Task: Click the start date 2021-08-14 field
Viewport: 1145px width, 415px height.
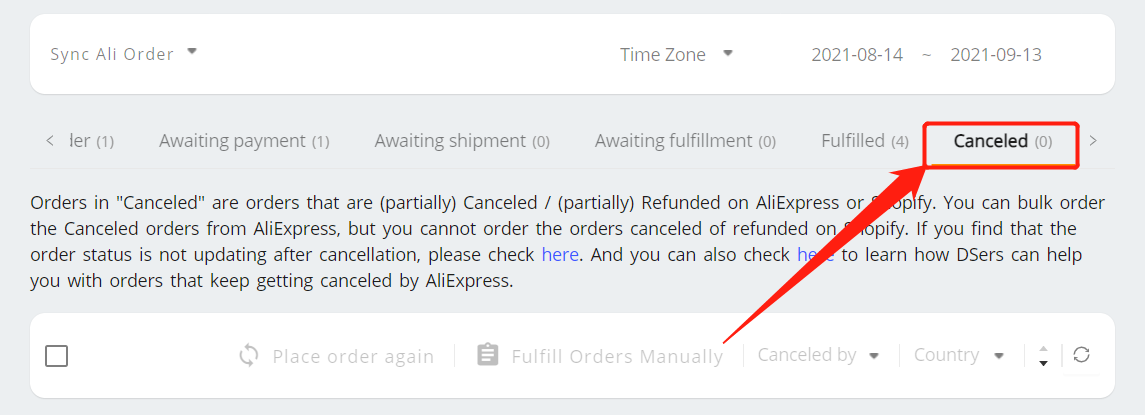Action: [857, 55]
